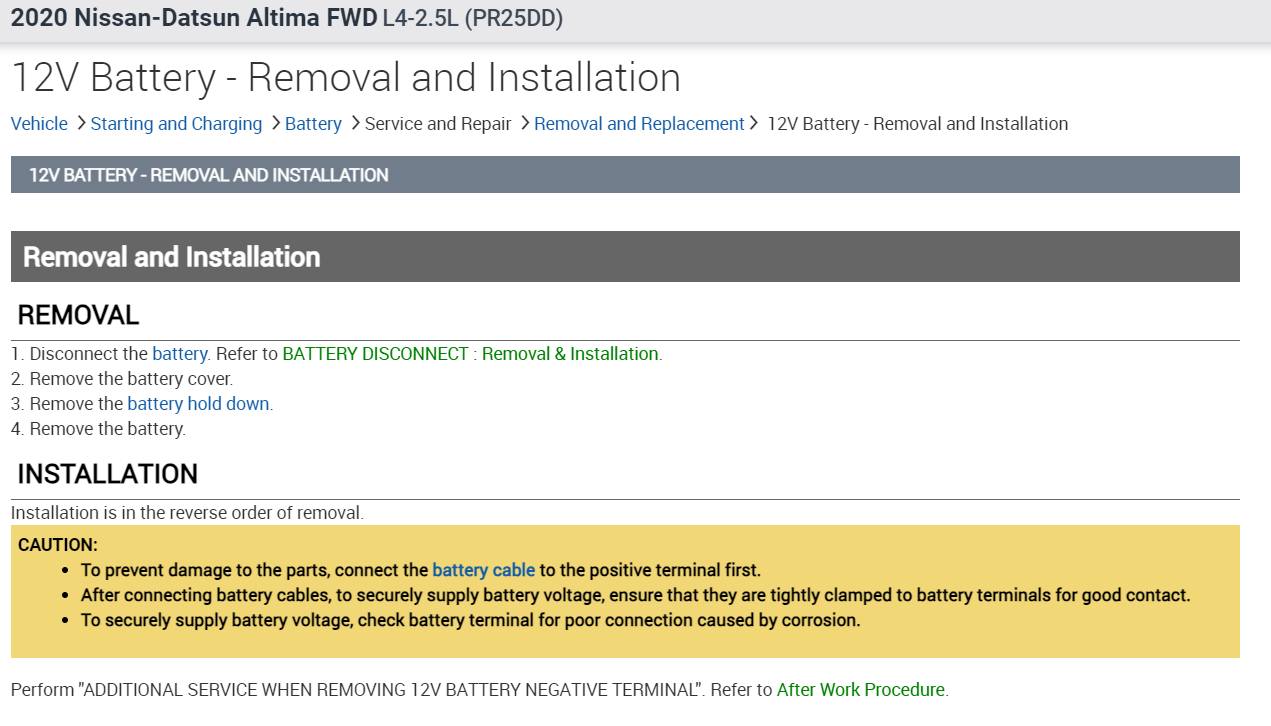The height and width of the screenshot is (726, 1271).
Task: Click chevron arrow before Starting and Charging
Action: [80, 123]
